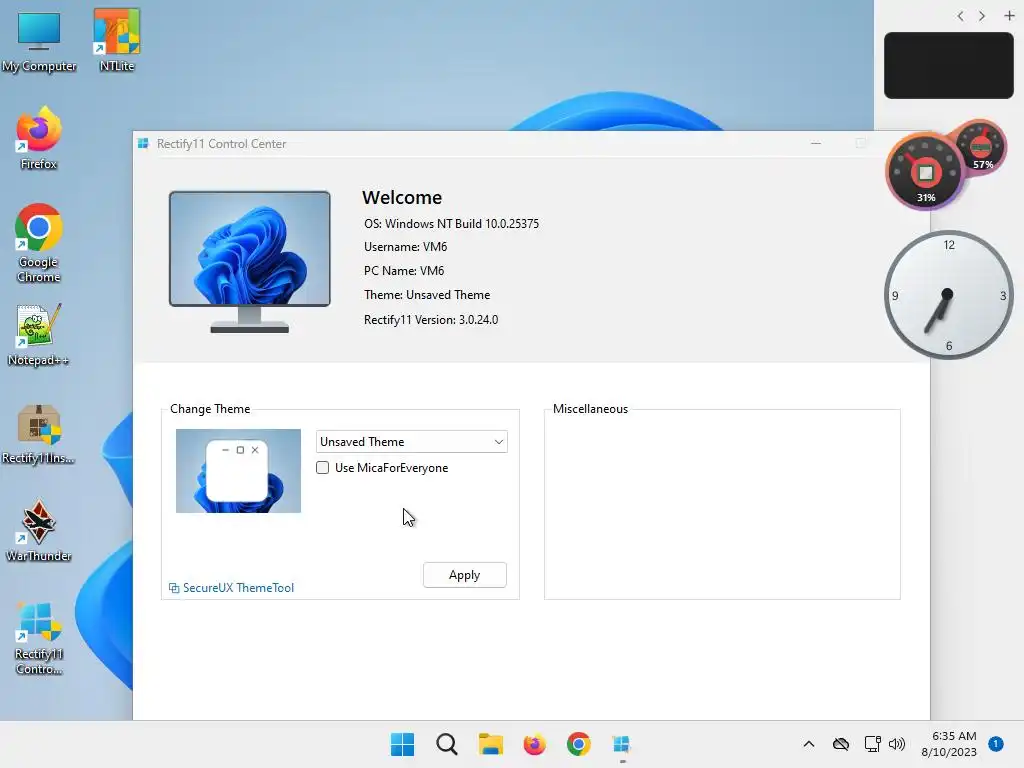Minimize the Rectify11 Control Center window
Image resolution: width=1024 pixels, height=768 pixels.
(x=816, y=144)
